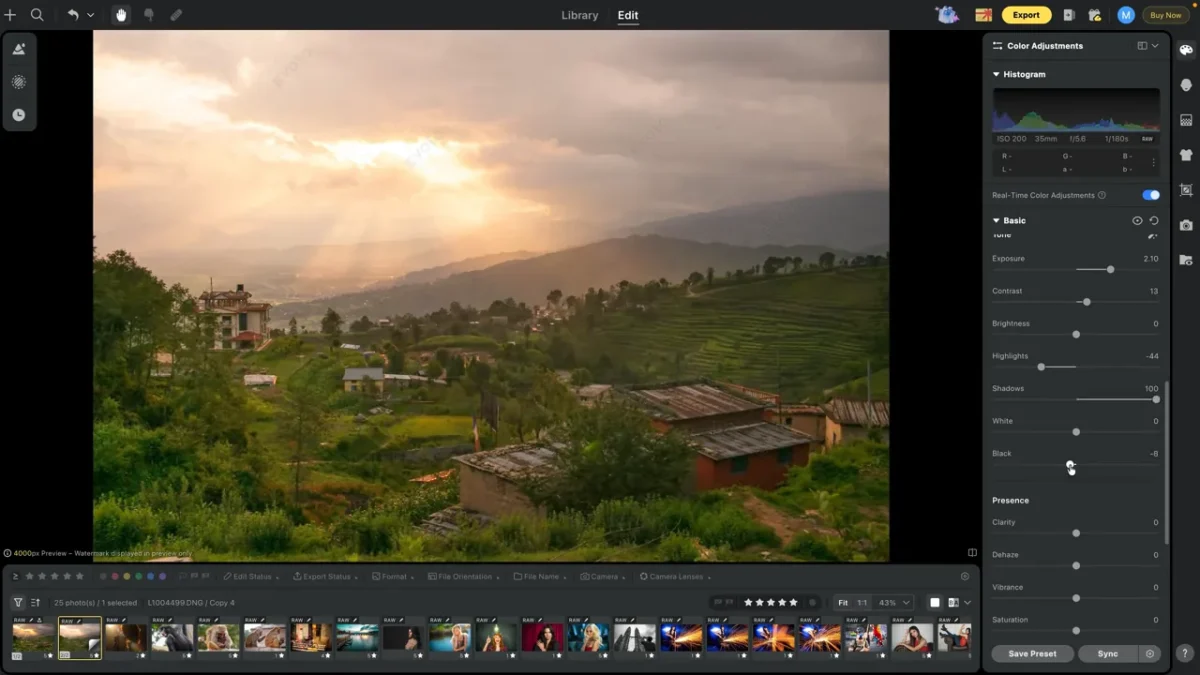The width and height of the screenshot is (1200, 675).
Task: Open the Camera Lenses filter dropdown
Action: (674, 576)
